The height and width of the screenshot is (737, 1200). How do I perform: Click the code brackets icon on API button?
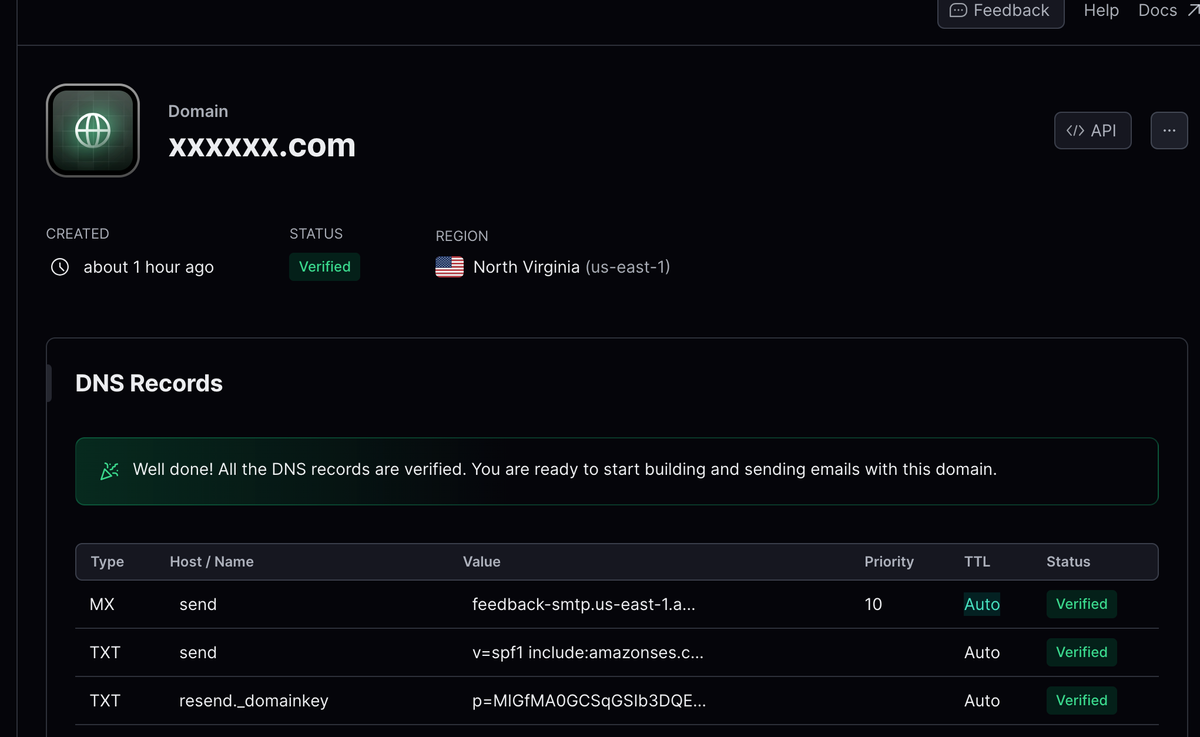1075,131
